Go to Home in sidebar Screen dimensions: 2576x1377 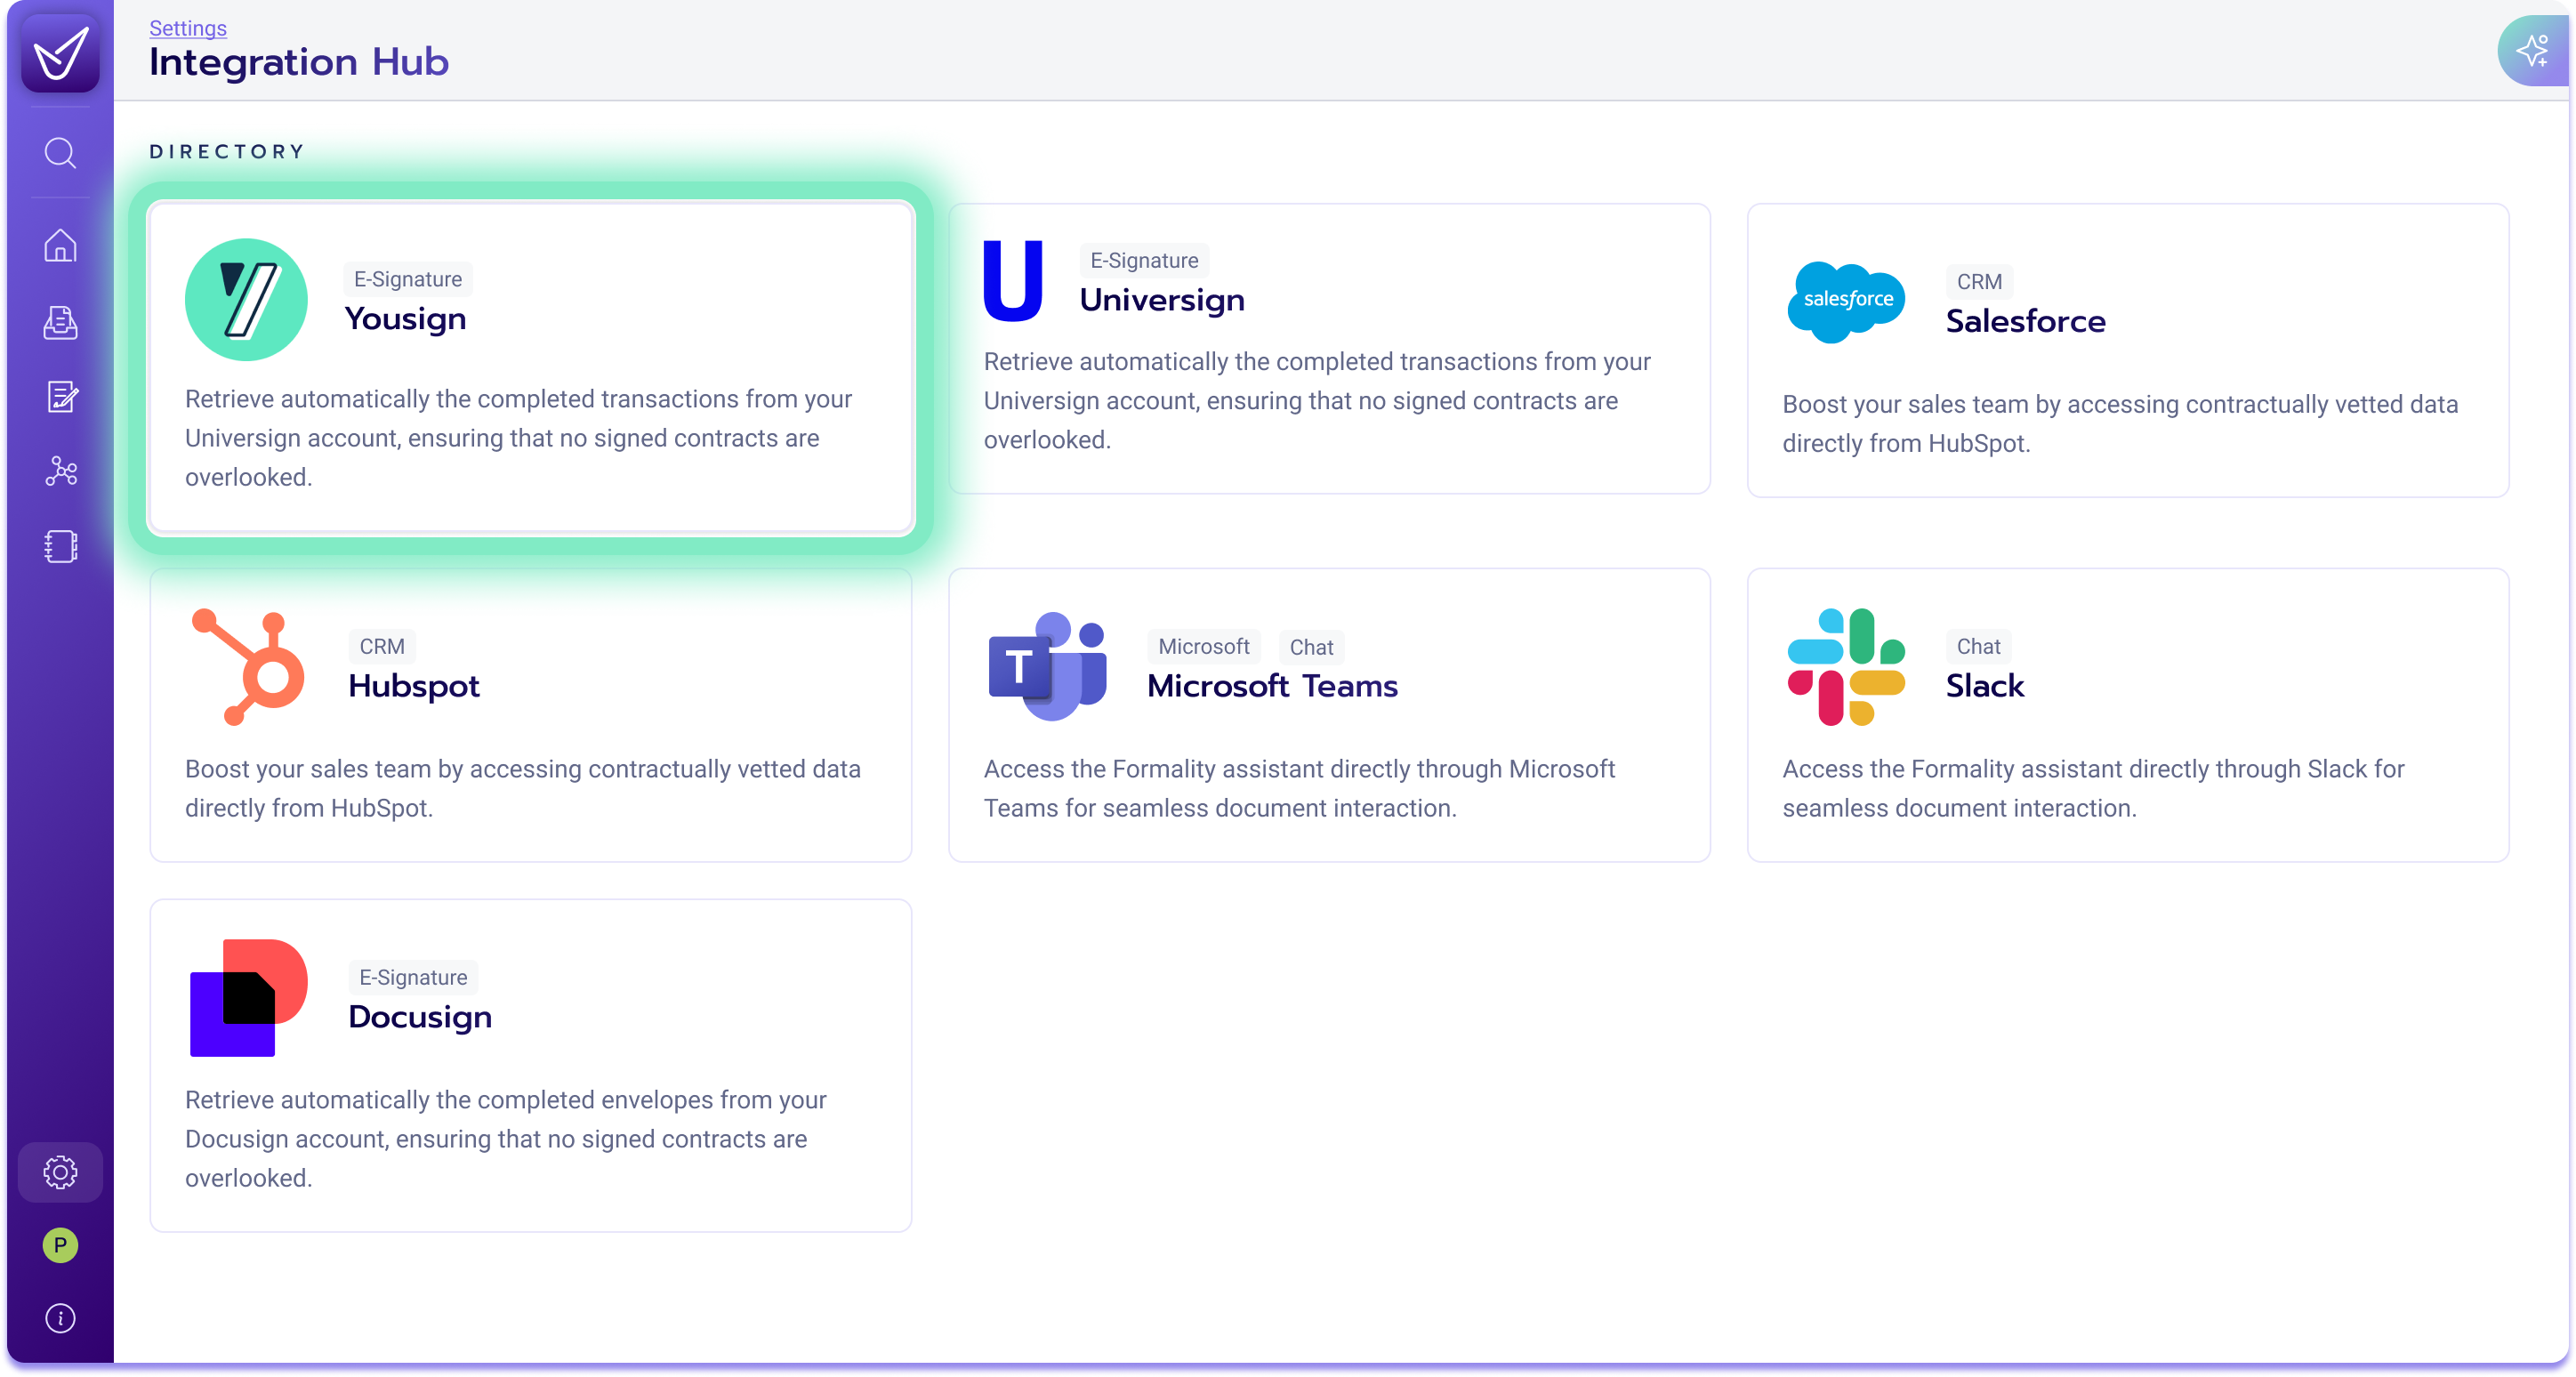coord(60,245)
